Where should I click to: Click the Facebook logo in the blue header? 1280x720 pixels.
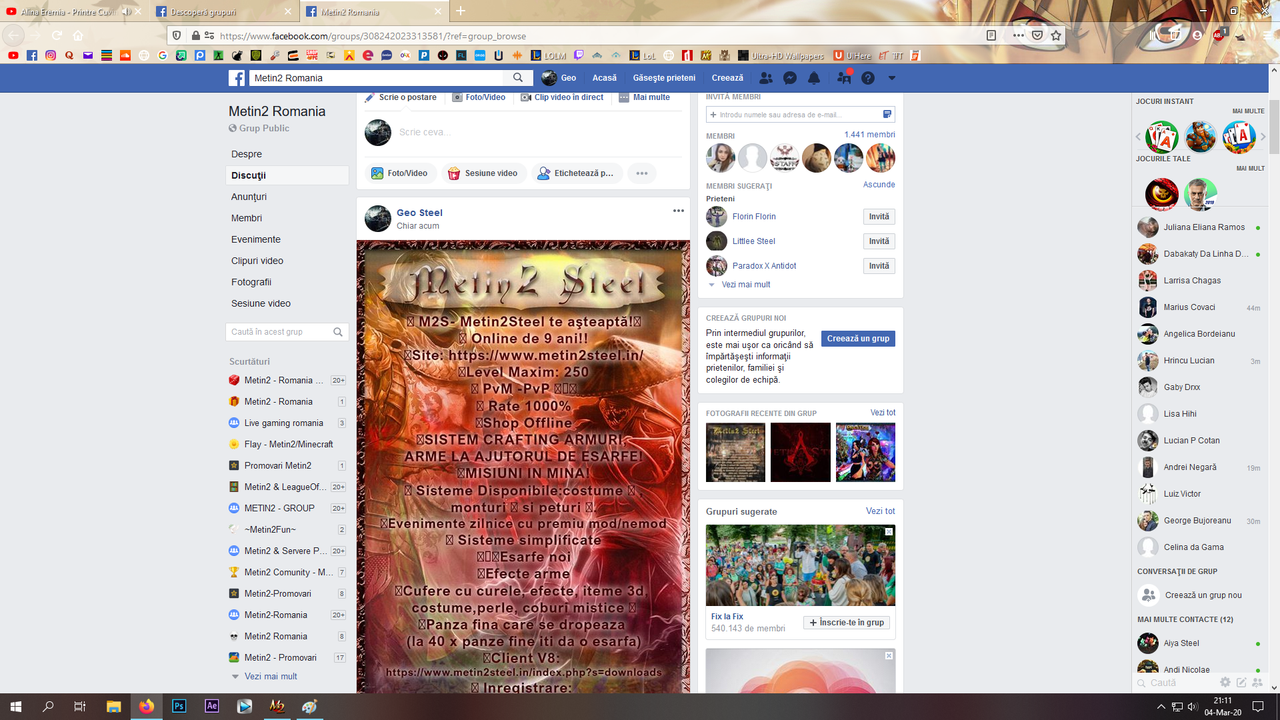[x=237, y=78]
